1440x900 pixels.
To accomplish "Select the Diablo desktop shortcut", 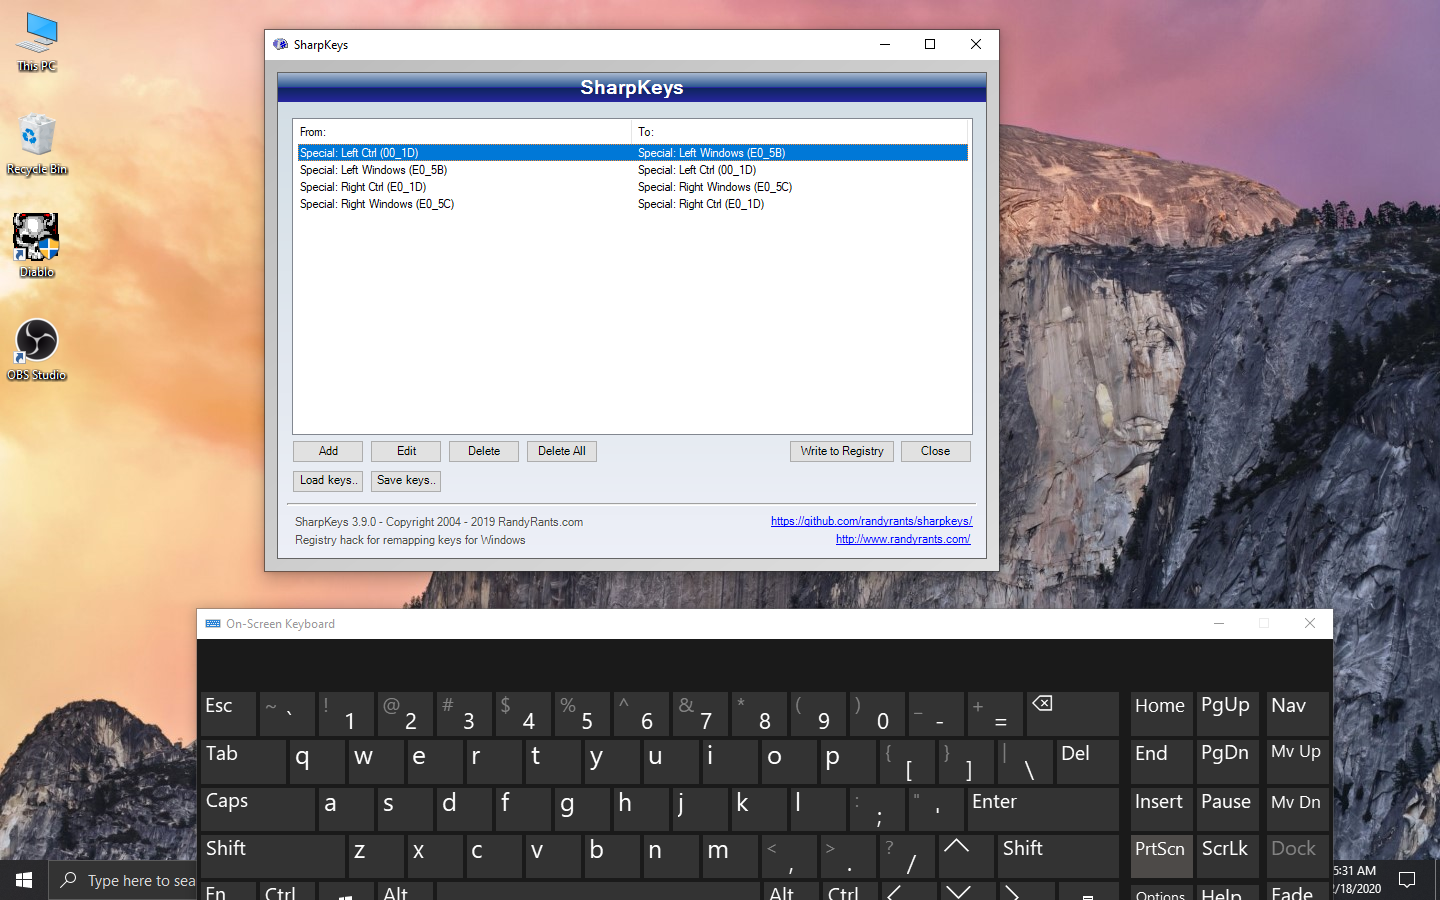I will (37, 245).
